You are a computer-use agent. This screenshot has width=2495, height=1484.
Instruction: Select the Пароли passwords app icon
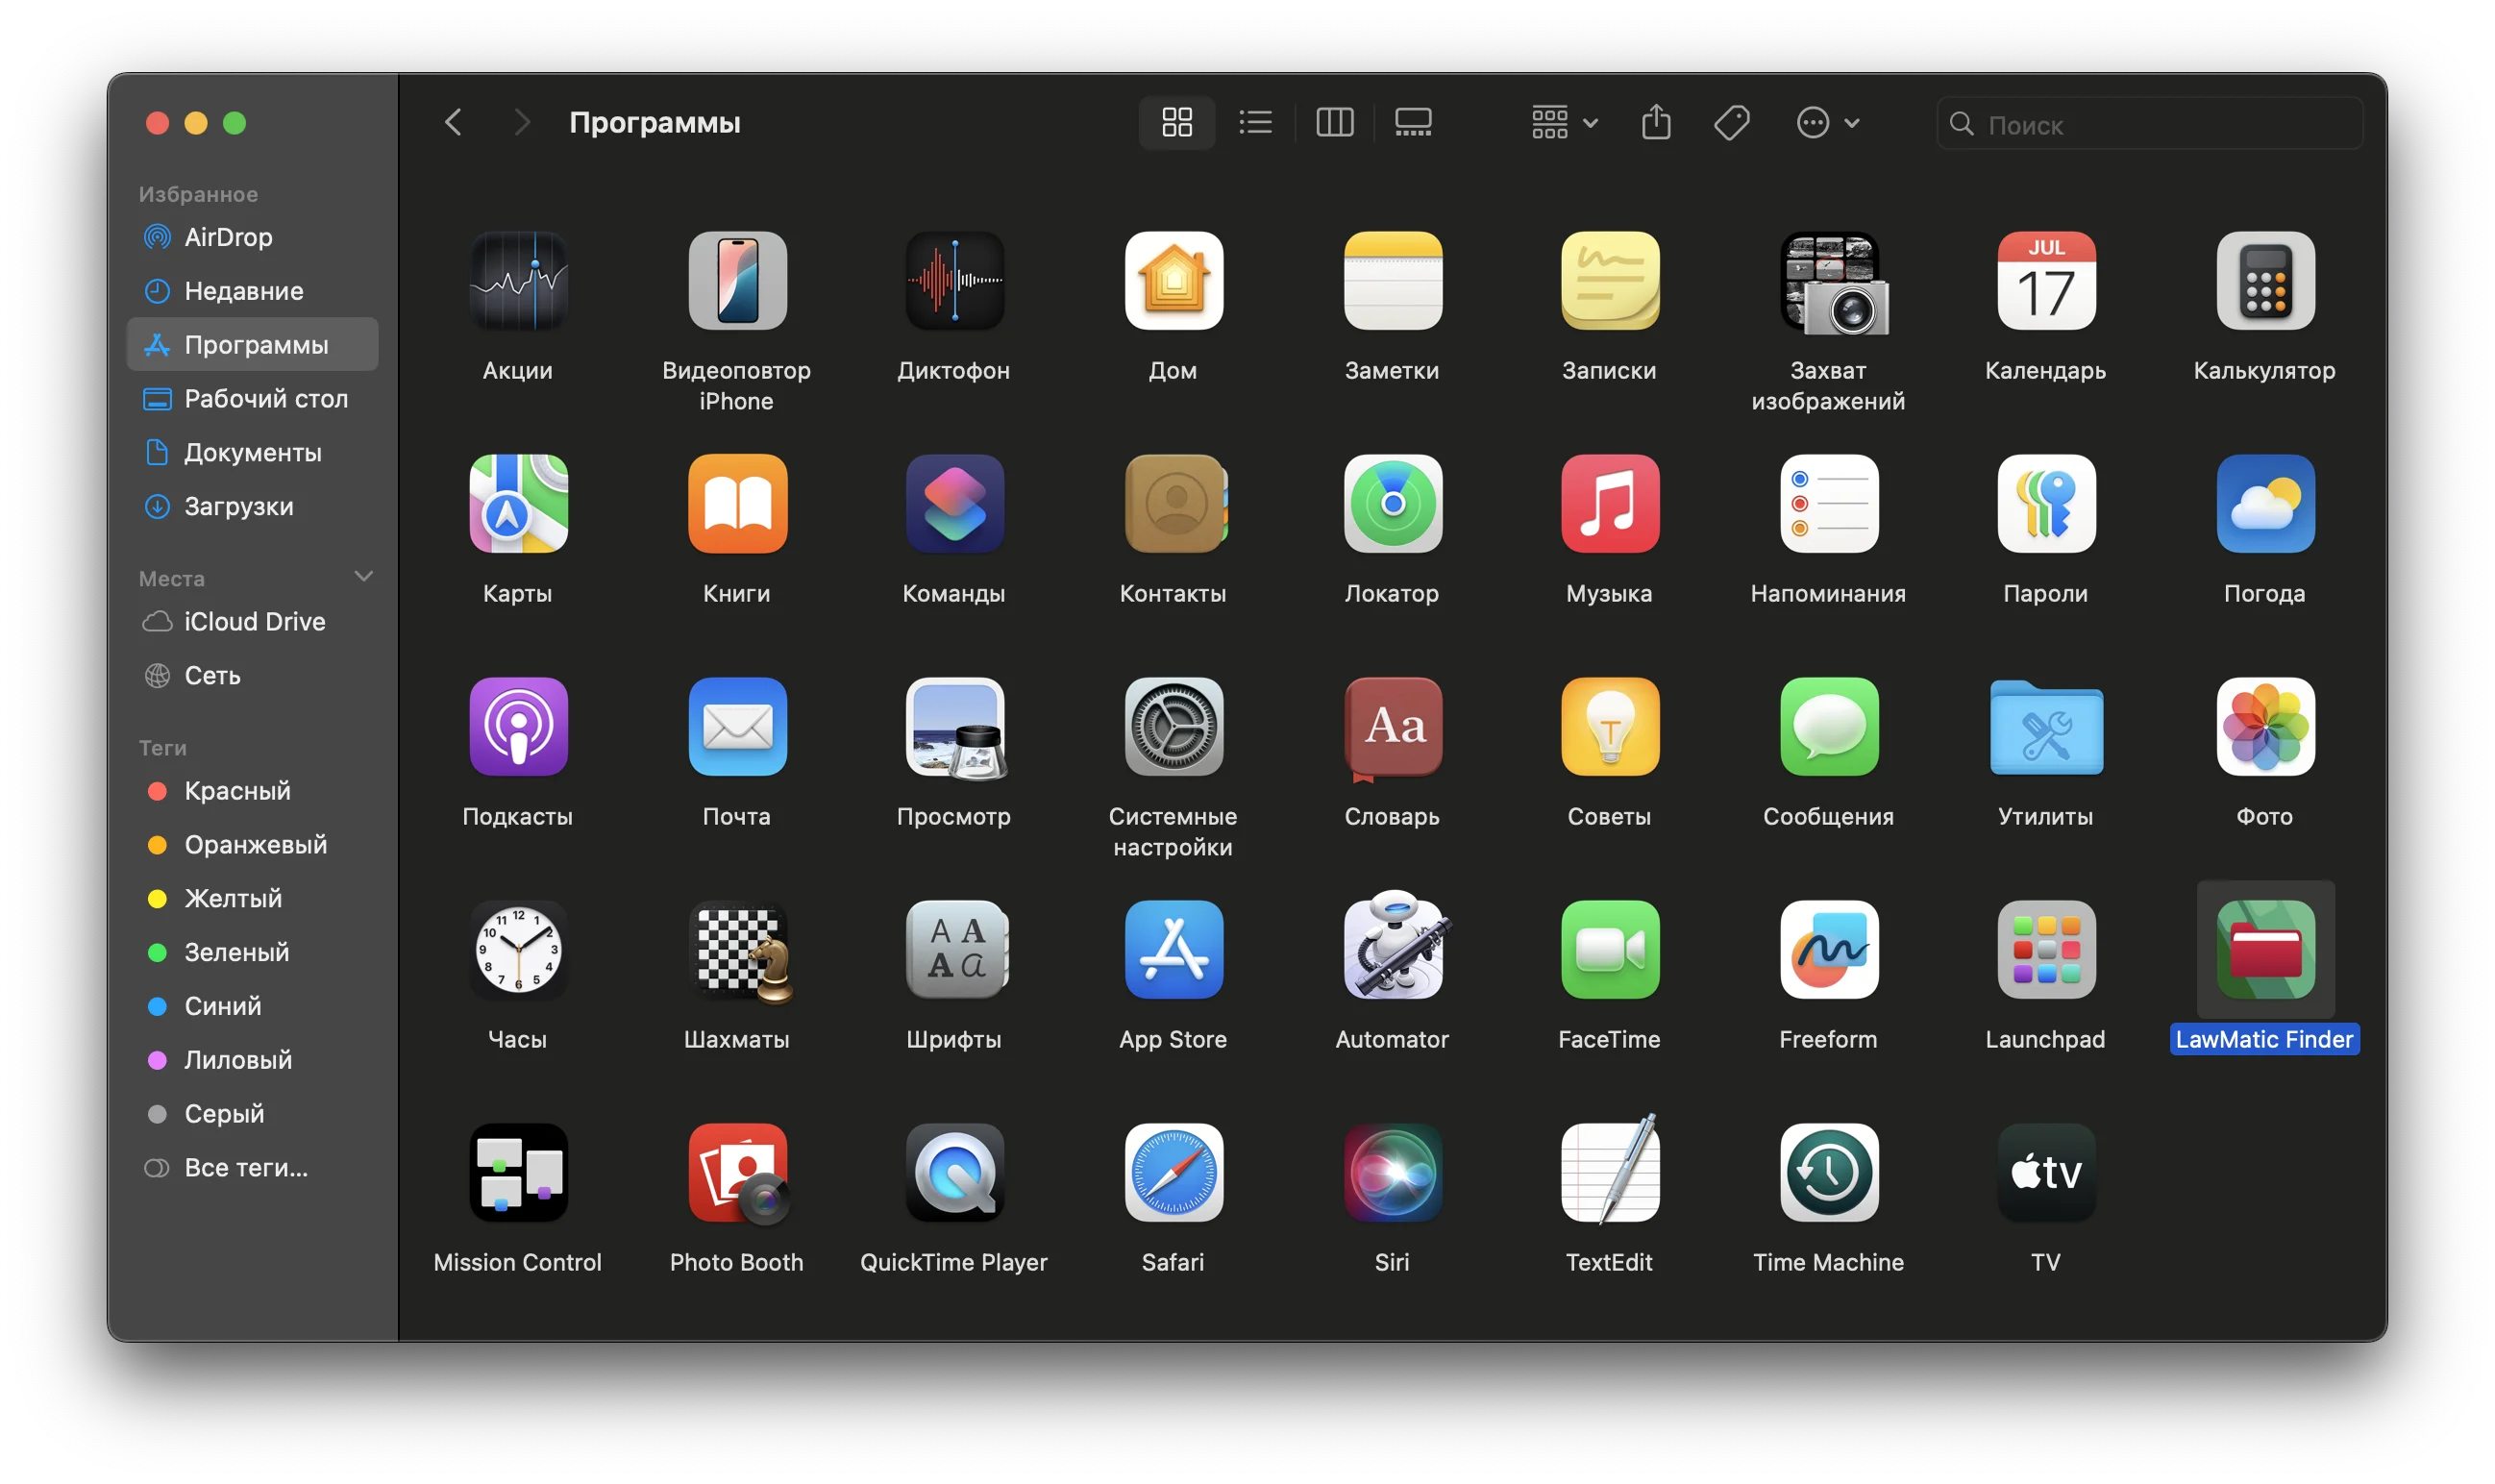[x=2047, y=504]
